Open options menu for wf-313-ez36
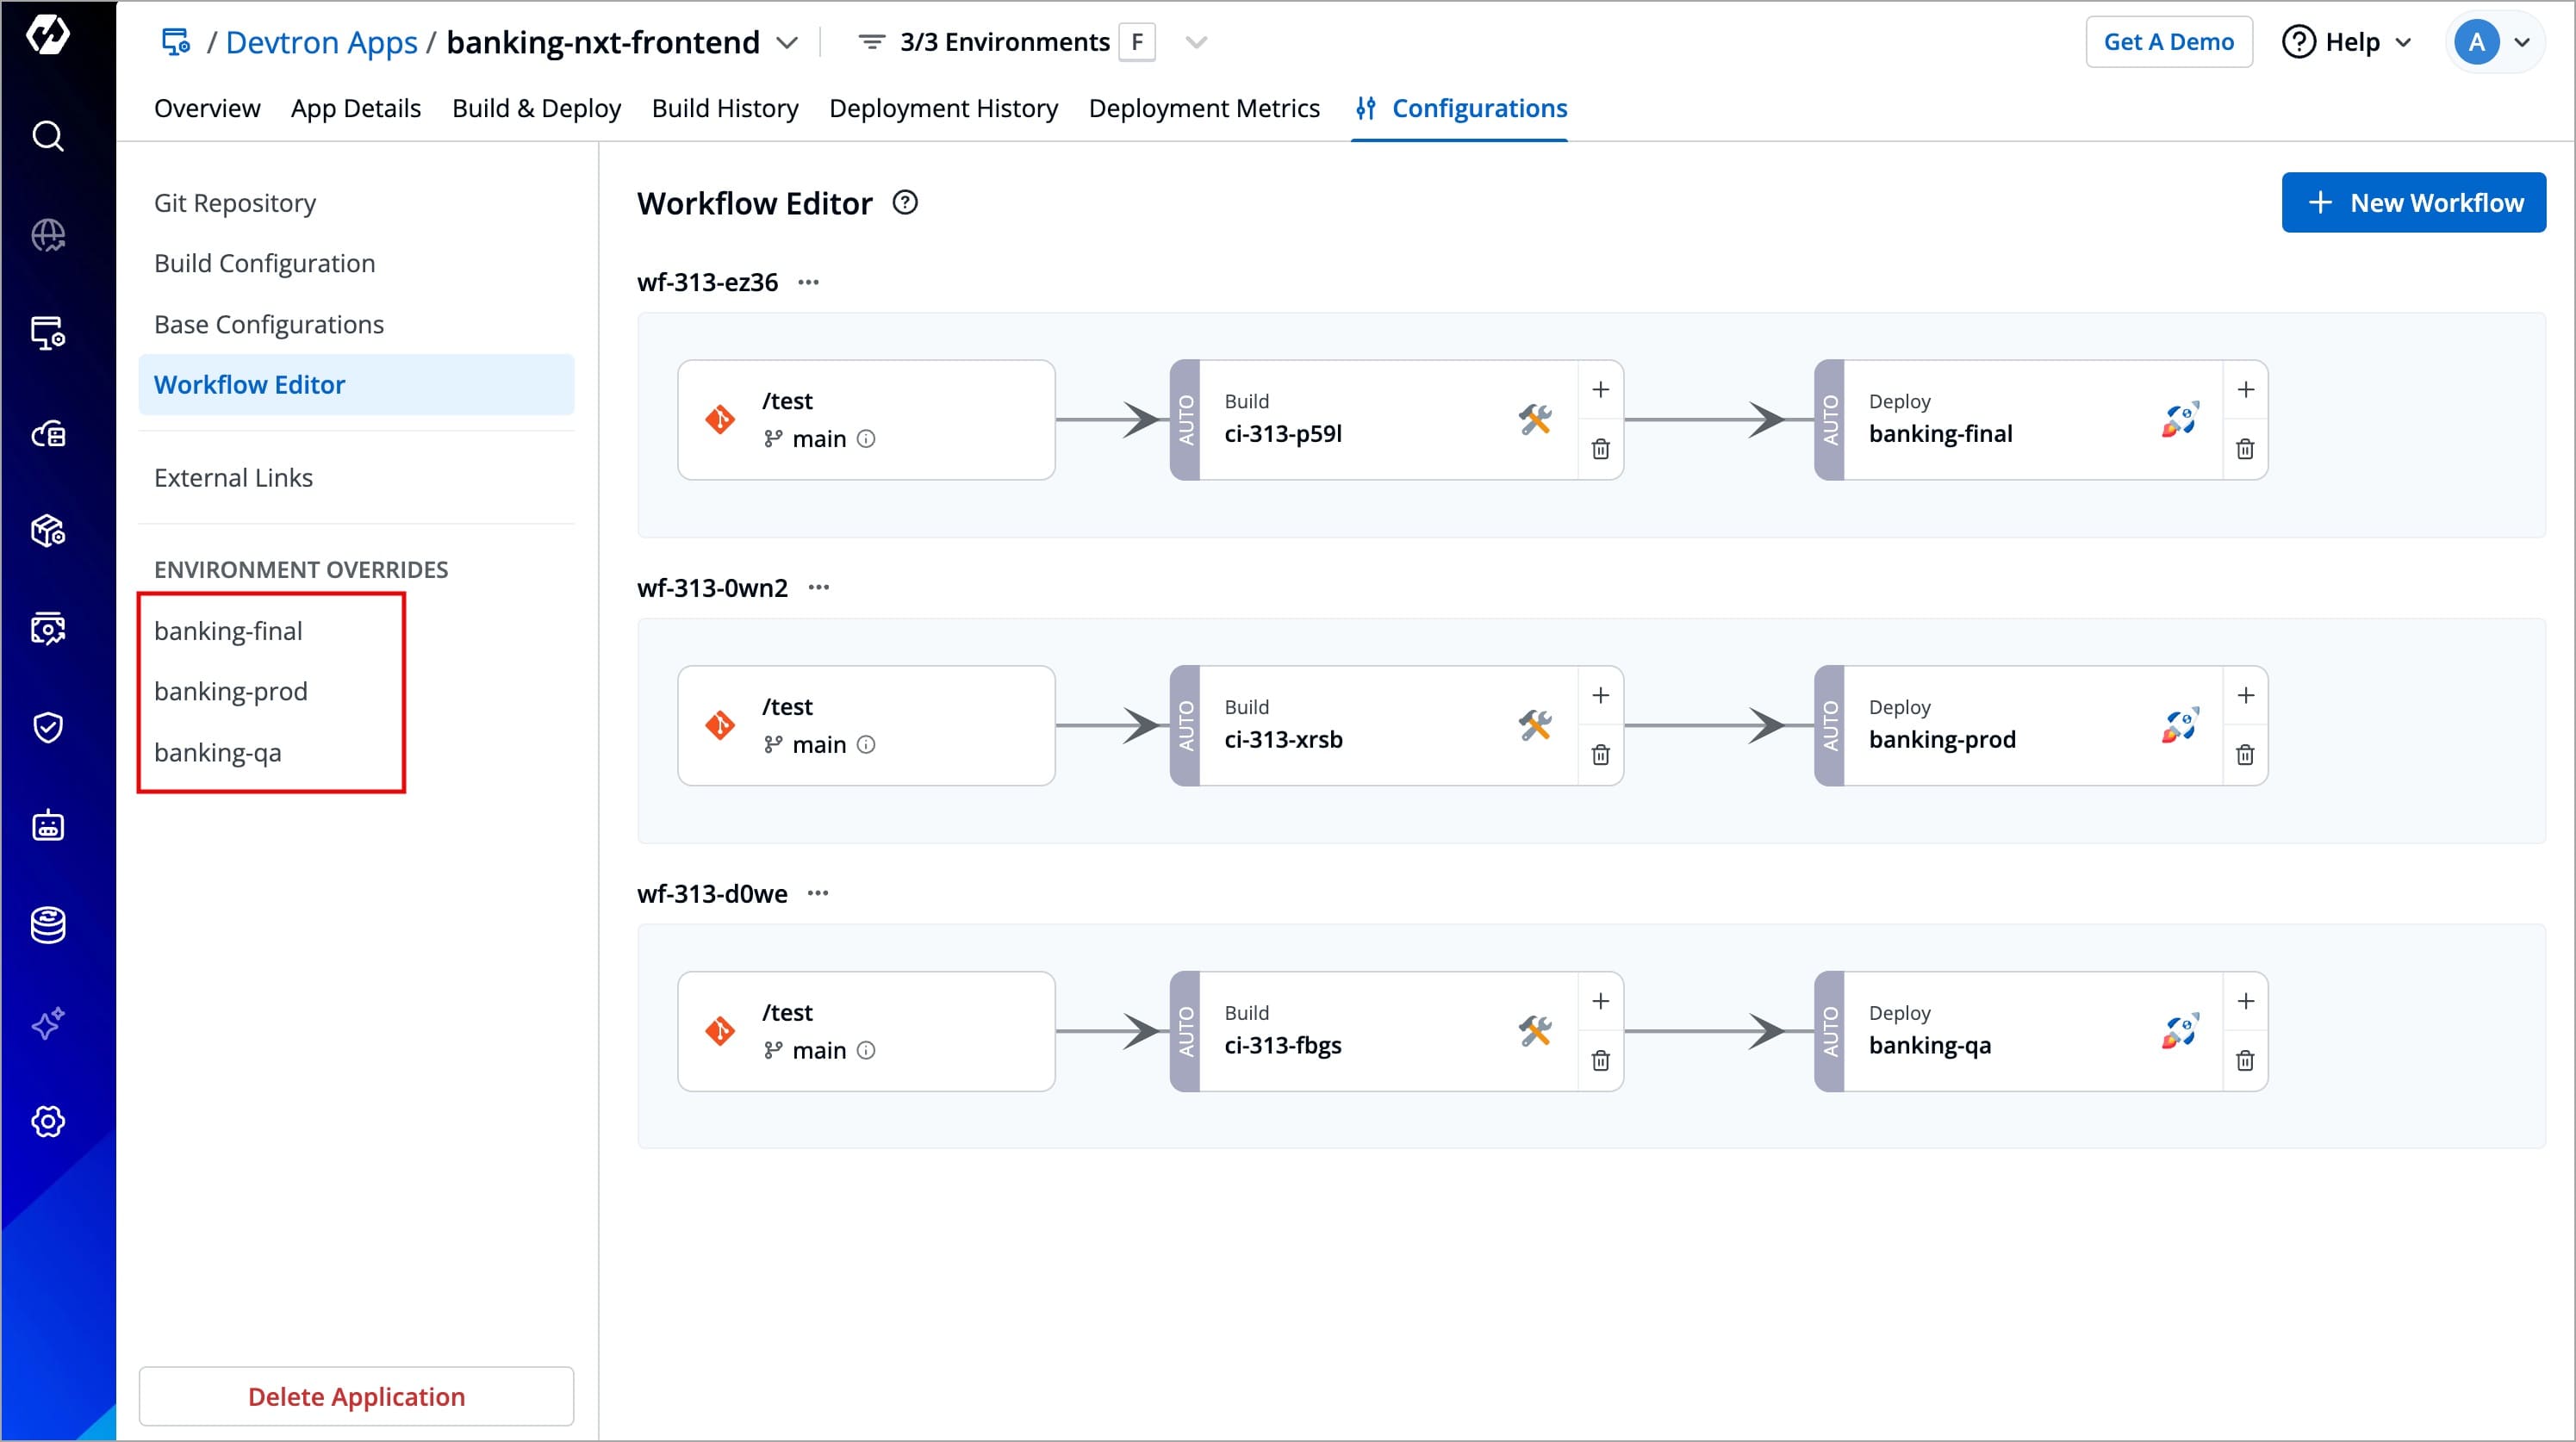 click(x=808, y=283)
